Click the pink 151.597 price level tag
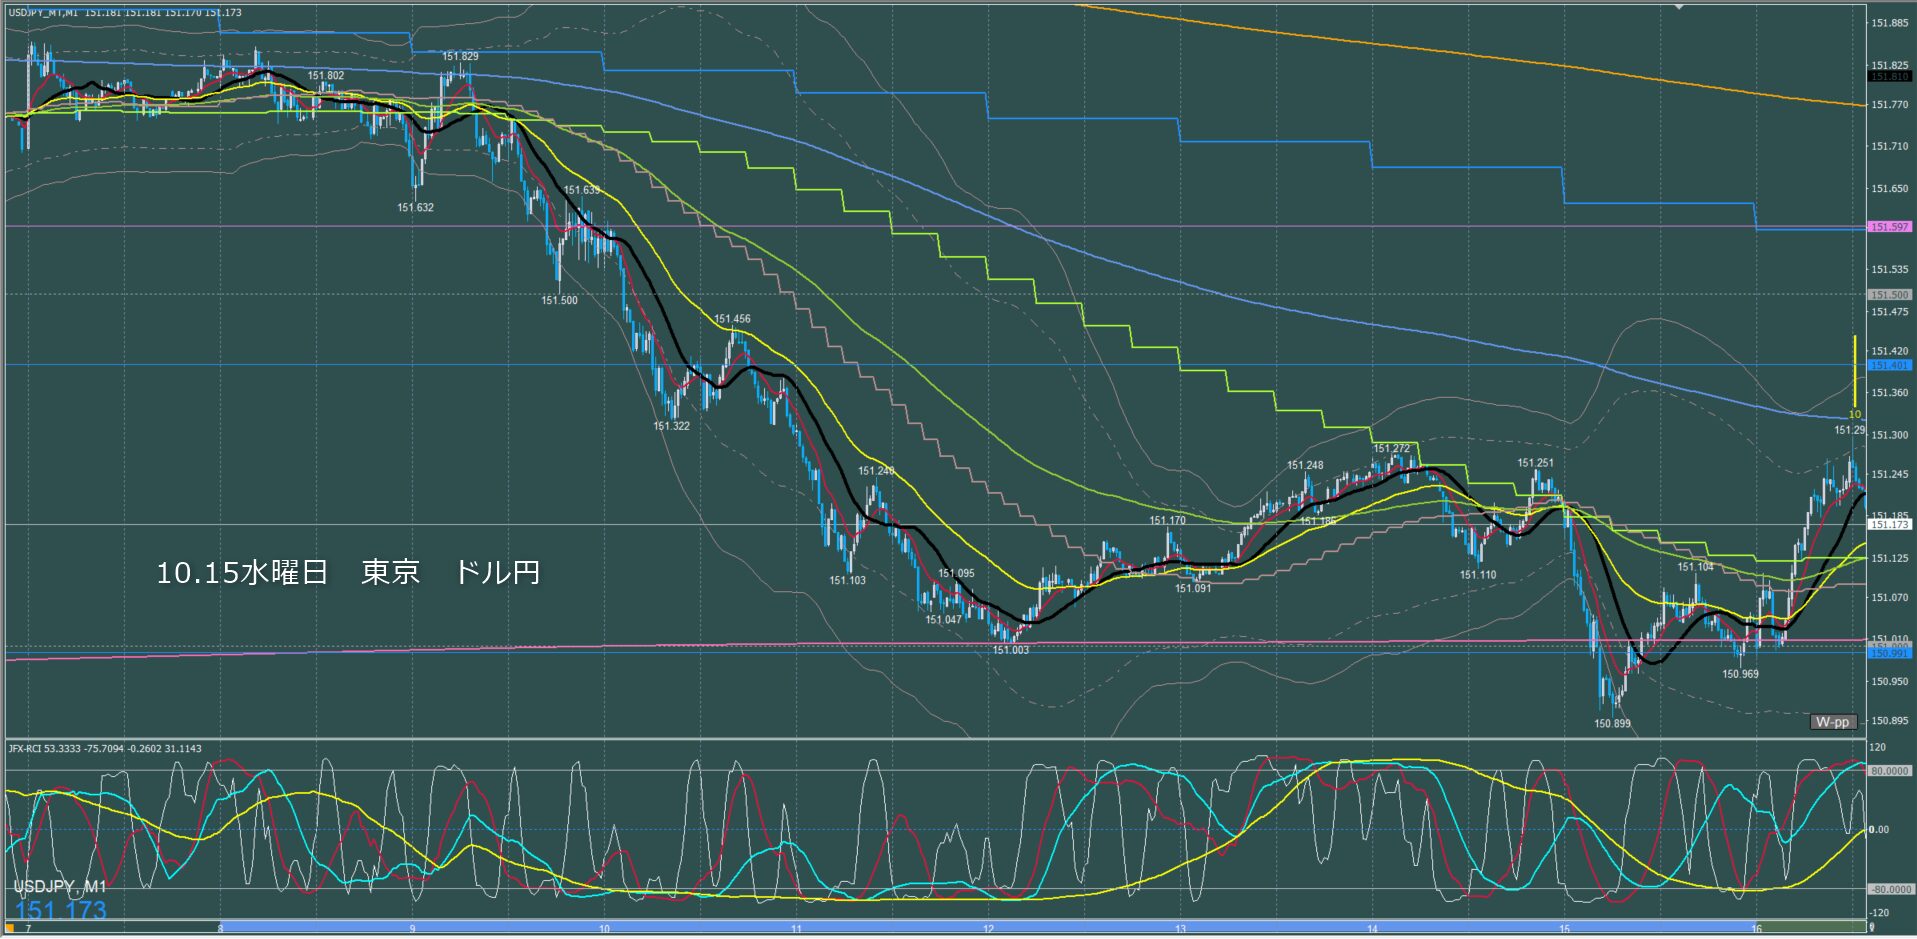This screenshot has width=1917, height=939. pos(1889,227)
